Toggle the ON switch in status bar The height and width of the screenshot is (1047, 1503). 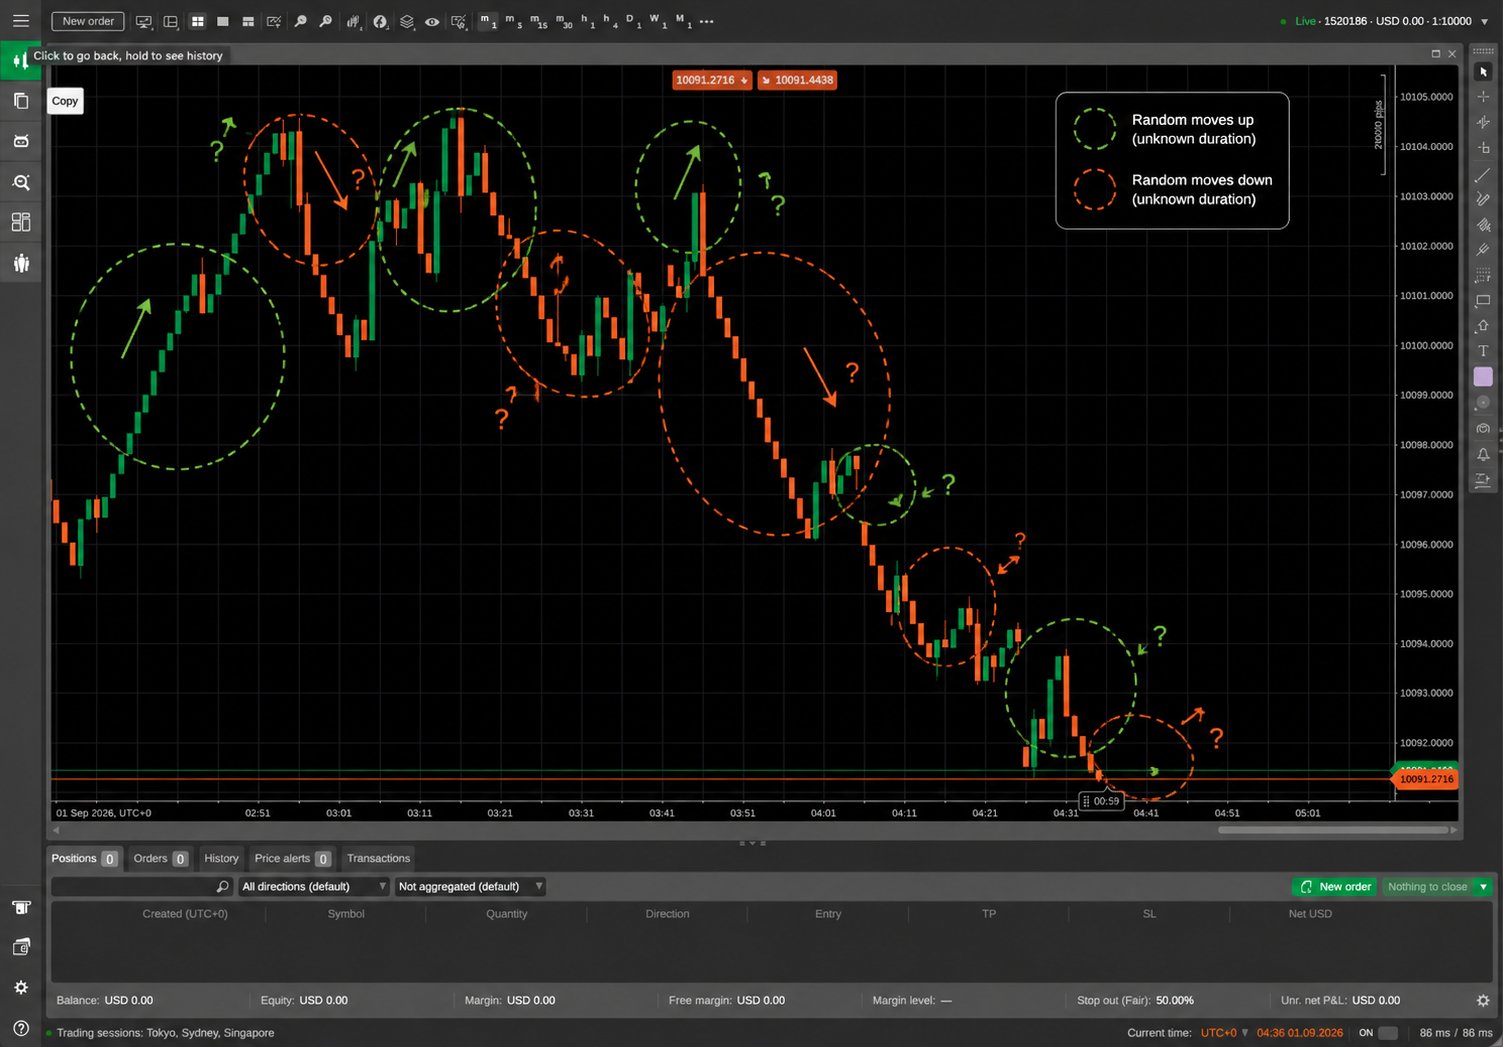point(1388,1033)
